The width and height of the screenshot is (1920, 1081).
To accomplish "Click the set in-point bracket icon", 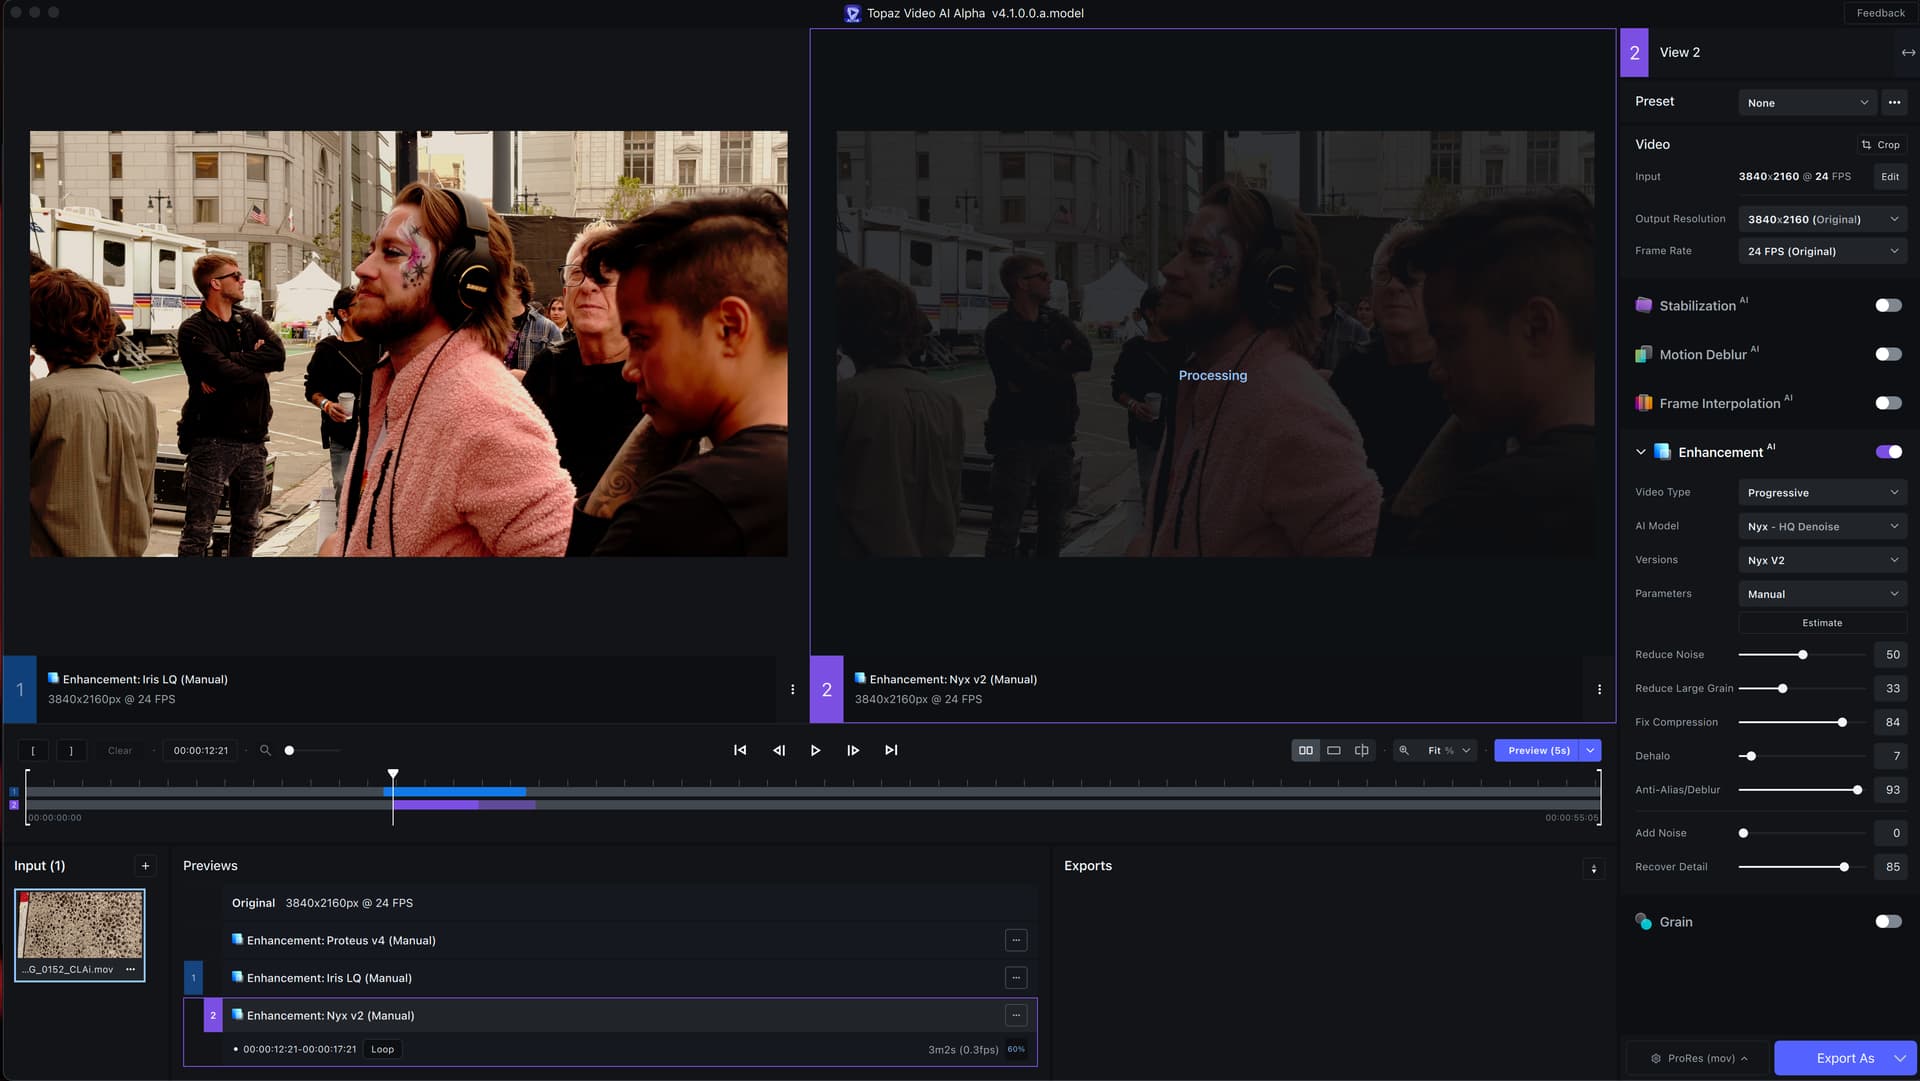I will coord(33,750).
